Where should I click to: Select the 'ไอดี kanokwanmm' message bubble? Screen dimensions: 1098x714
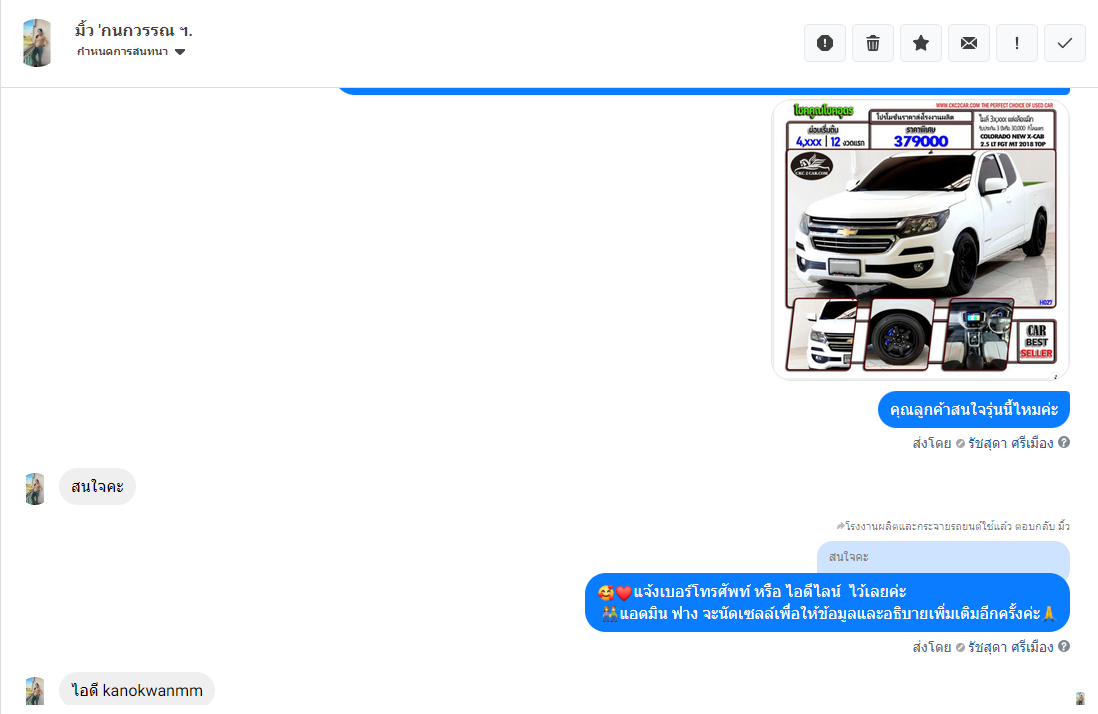(137, 690)
